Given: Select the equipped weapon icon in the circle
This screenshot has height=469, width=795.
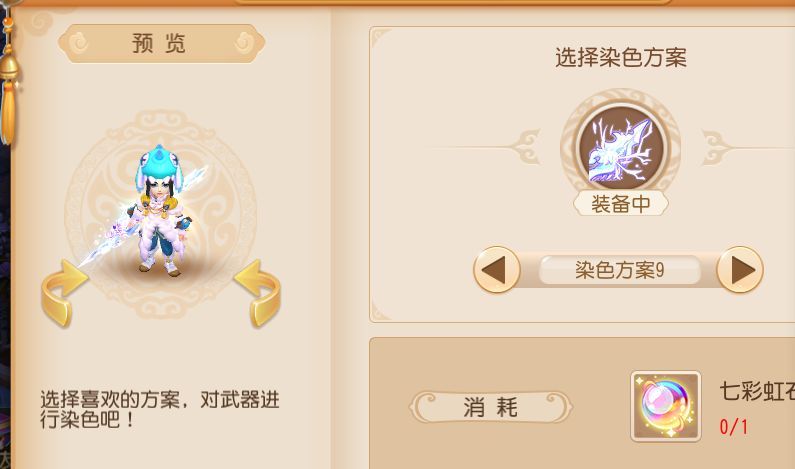Looking at the screenshot, I should coord(621,149).
